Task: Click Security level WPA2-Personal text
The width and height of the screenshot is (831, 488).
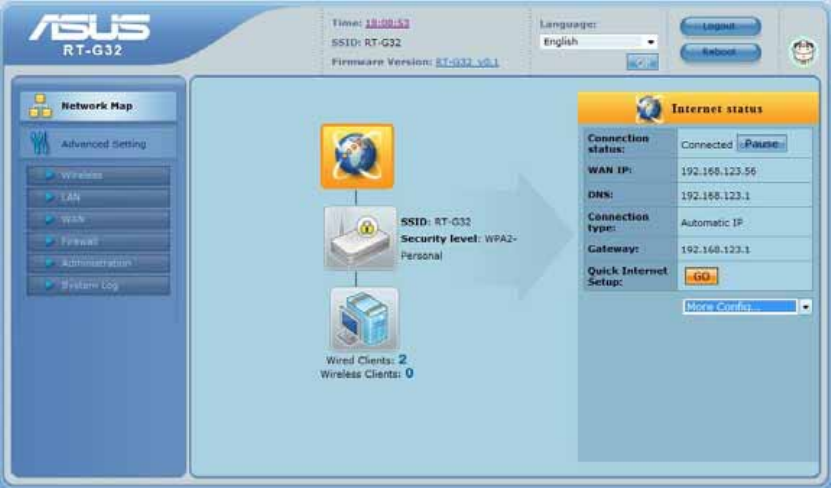Action: [458, 247]
